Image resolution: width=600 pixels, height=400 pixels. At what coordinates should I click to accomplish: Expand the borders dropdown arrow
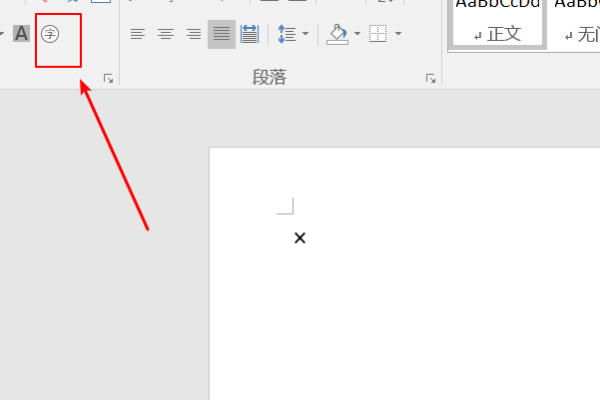pyautogui.click(x=398, y=34)
